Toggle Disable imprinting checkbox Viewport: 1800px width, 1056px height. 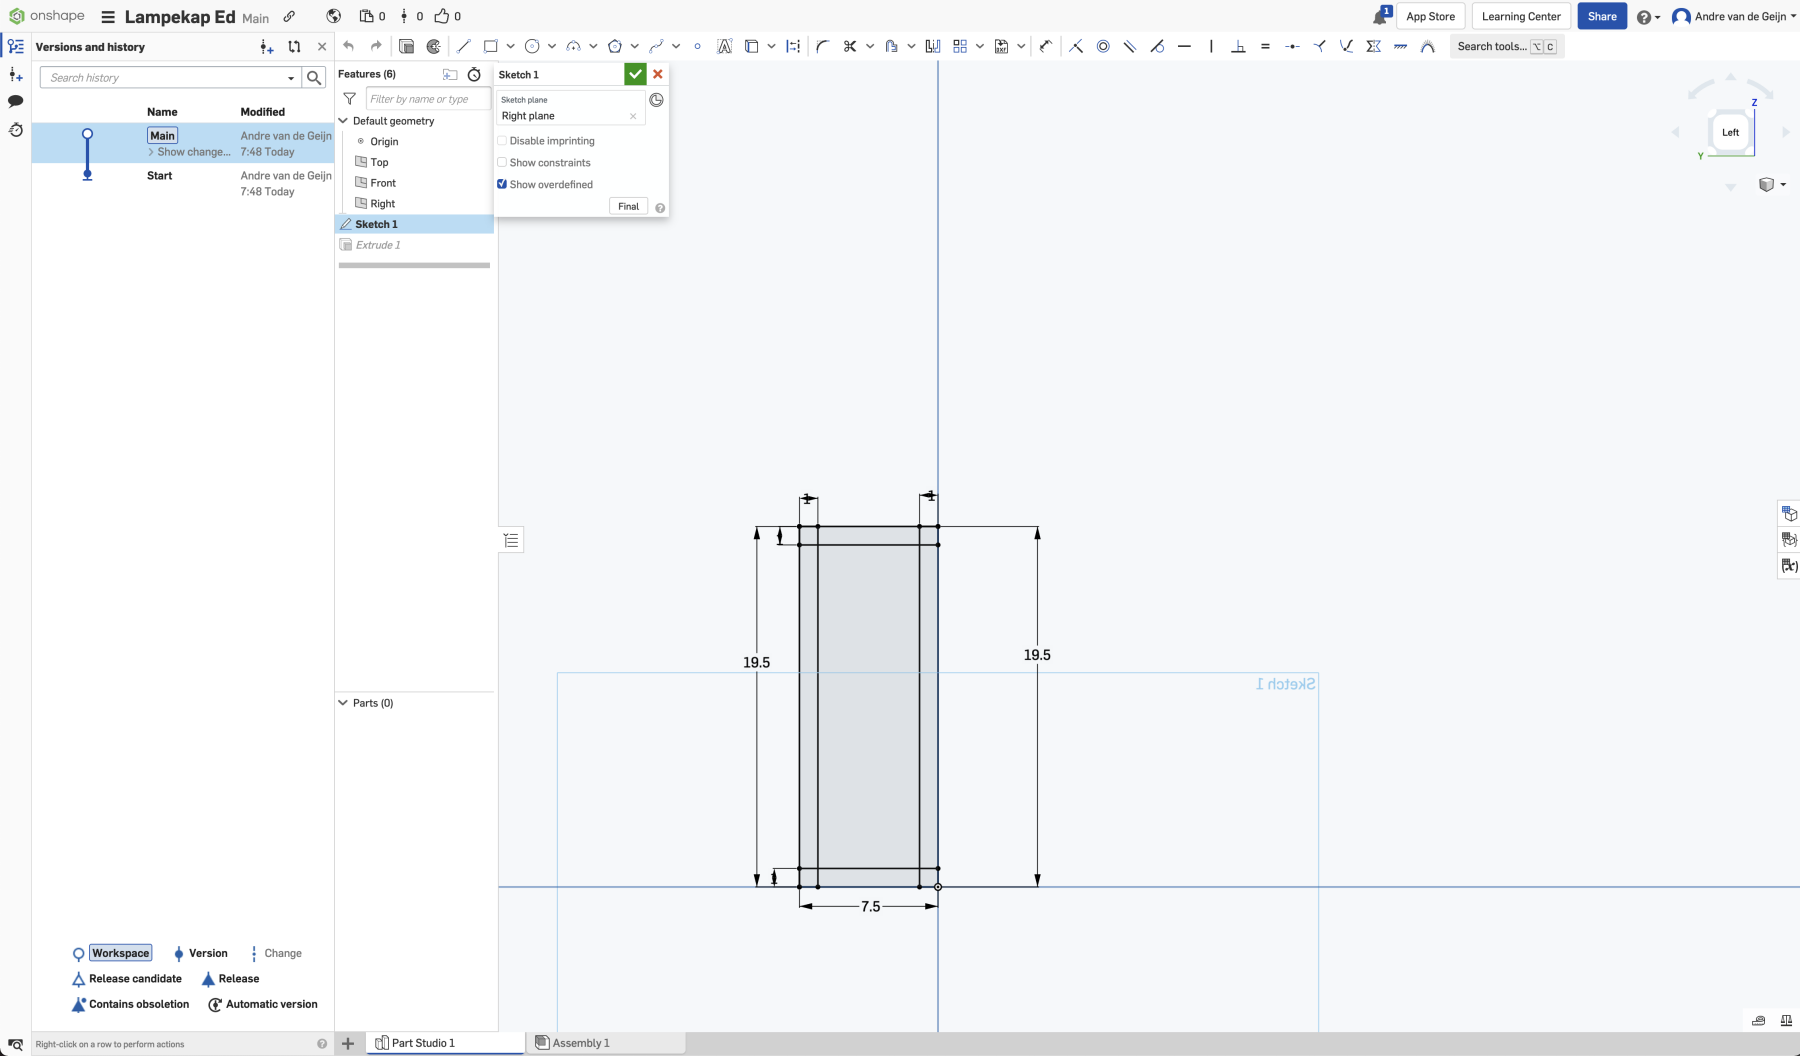[502, 141]
